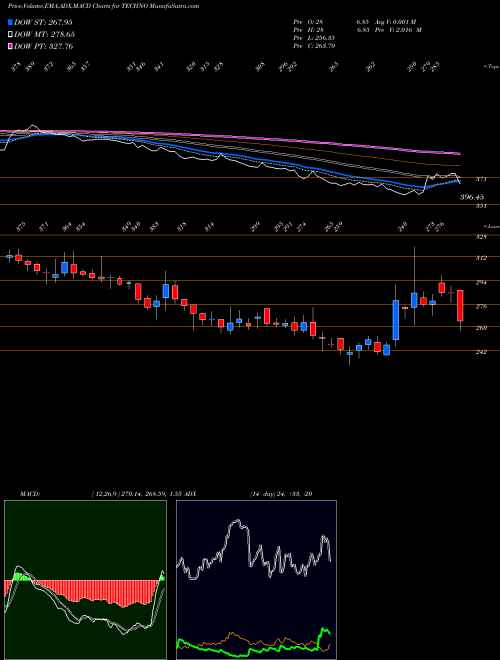The height and width of the screenshot is (660, 500).
Task: Click the 371 axis level label
Action: coord(481,179)
